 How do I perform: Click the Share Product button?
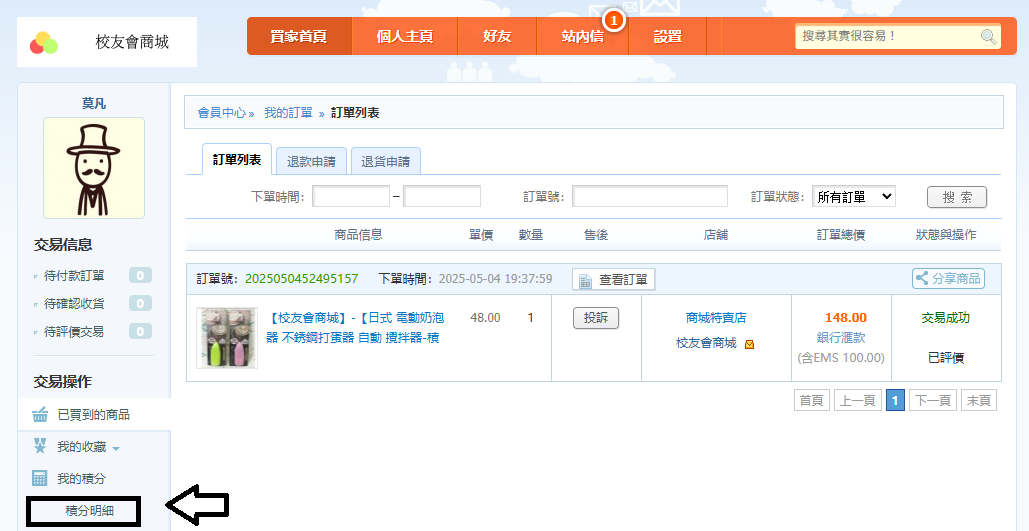tap(948, 279)
